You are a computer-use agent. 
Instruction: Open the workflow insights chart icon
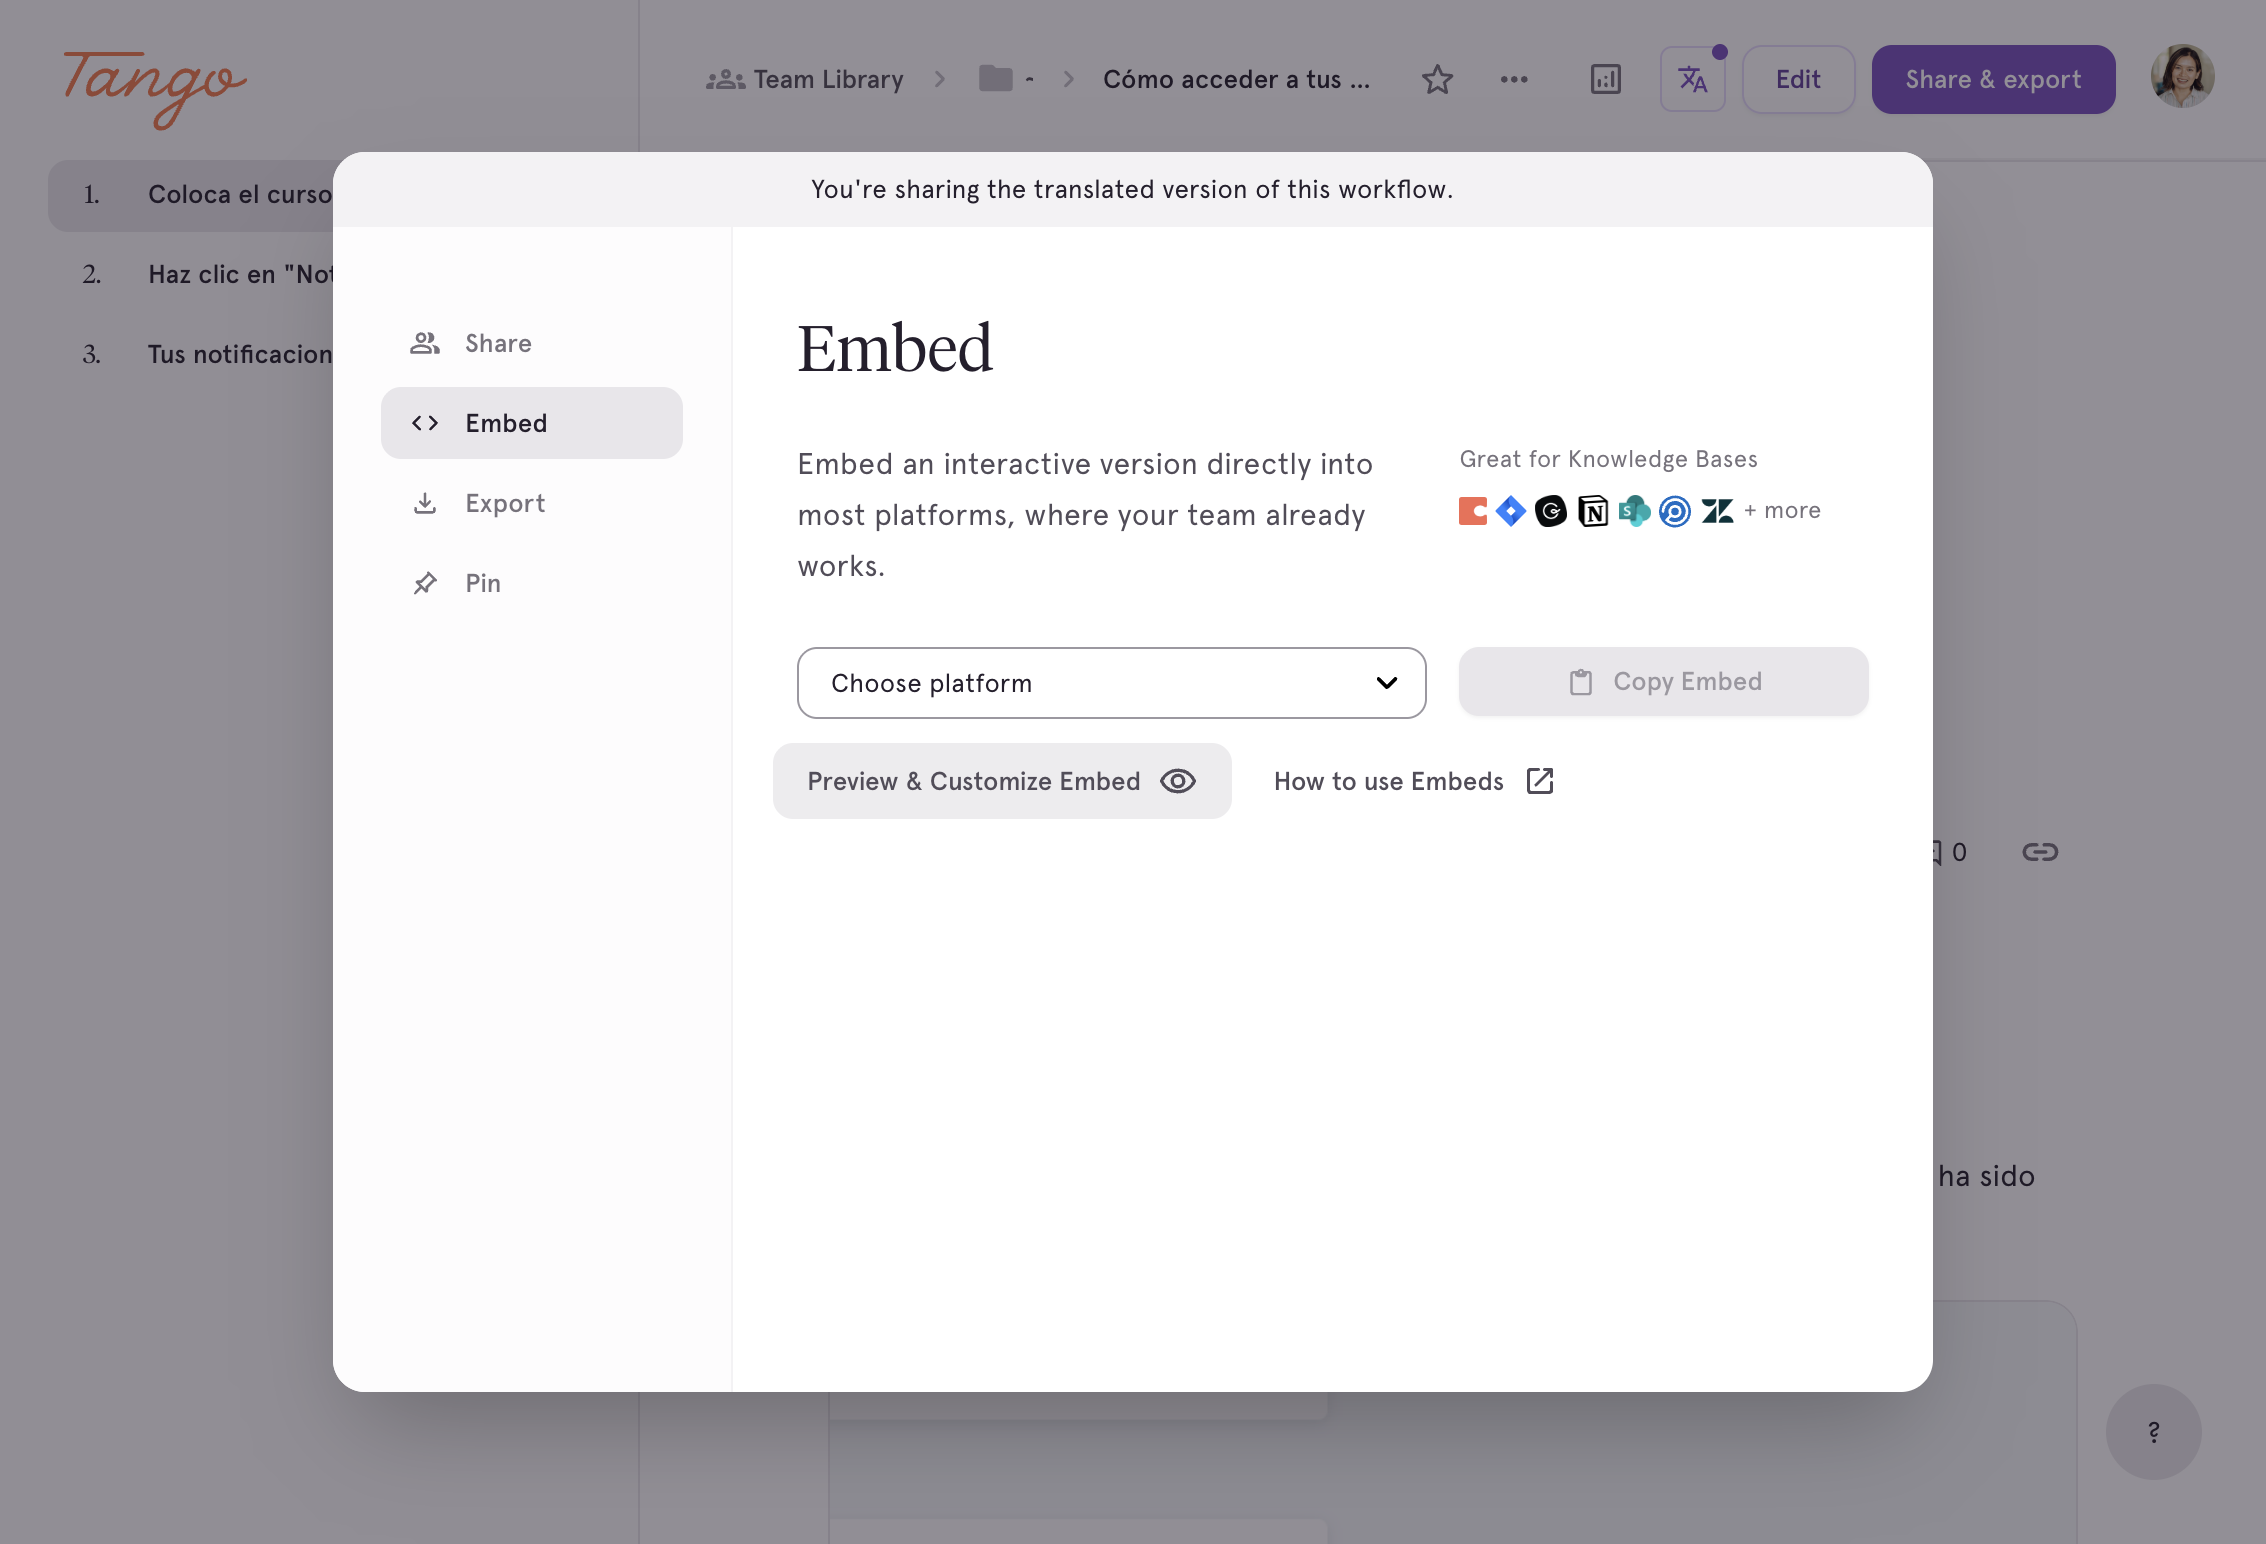[x=1605, y=79]
